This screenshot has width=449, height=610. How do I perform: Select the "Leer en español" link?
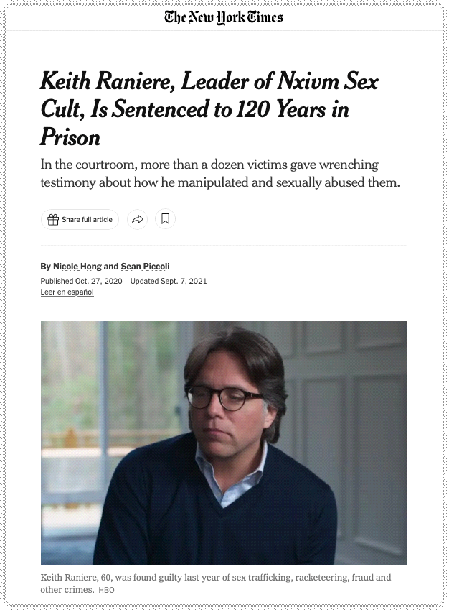click(x=67, y=292)
